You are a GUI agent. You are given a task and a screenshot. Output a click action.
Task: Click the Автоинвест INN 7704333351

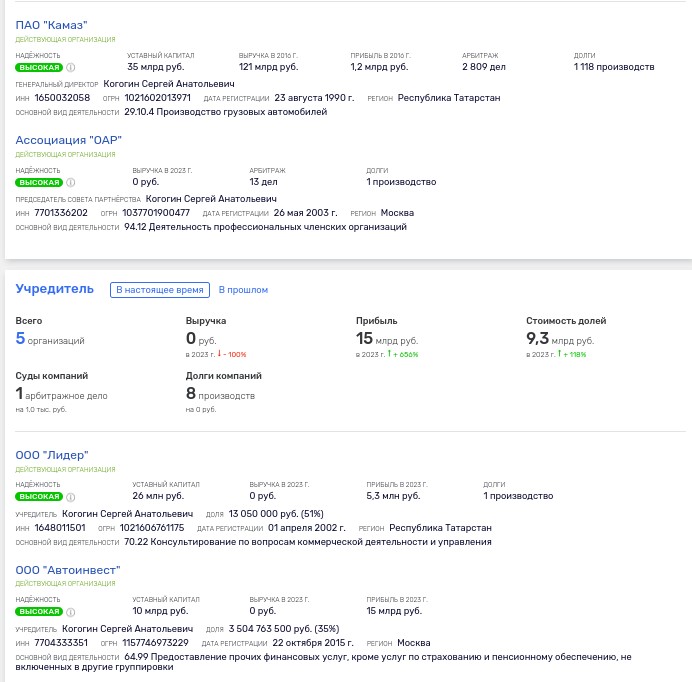coord(61,643)
